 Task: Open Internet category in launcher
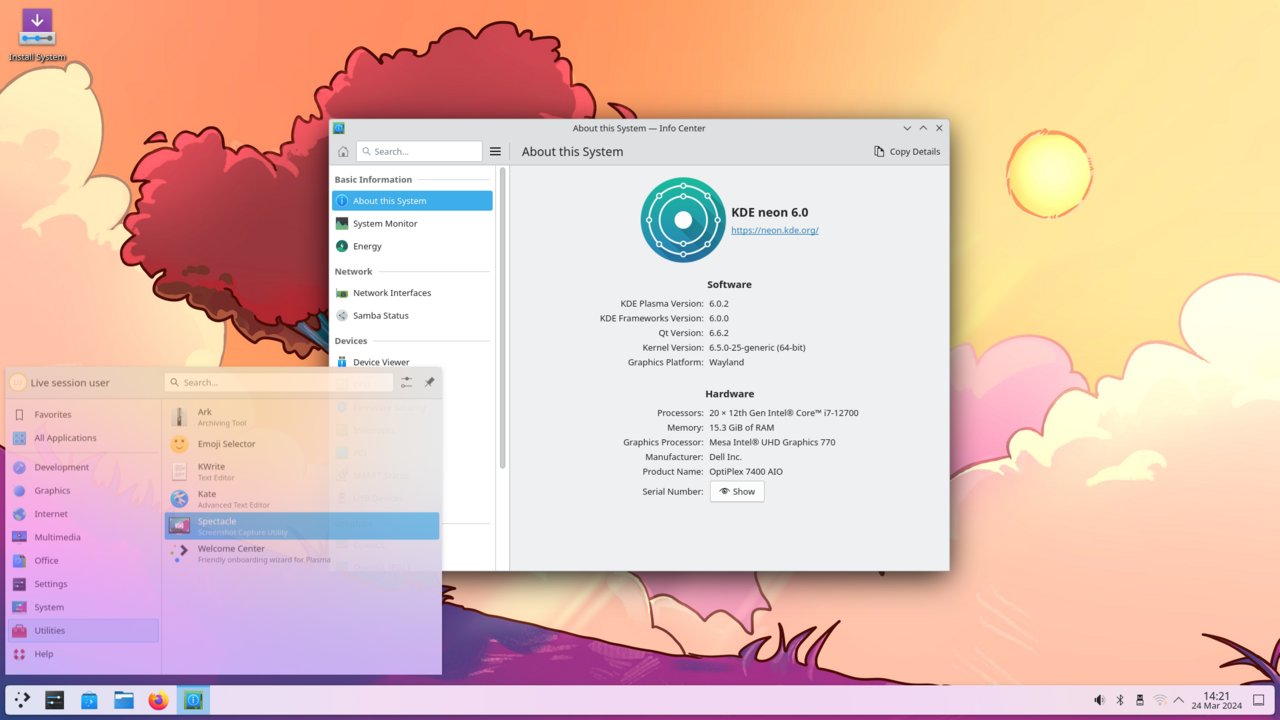pyautogui.click(x=83, y=514)
